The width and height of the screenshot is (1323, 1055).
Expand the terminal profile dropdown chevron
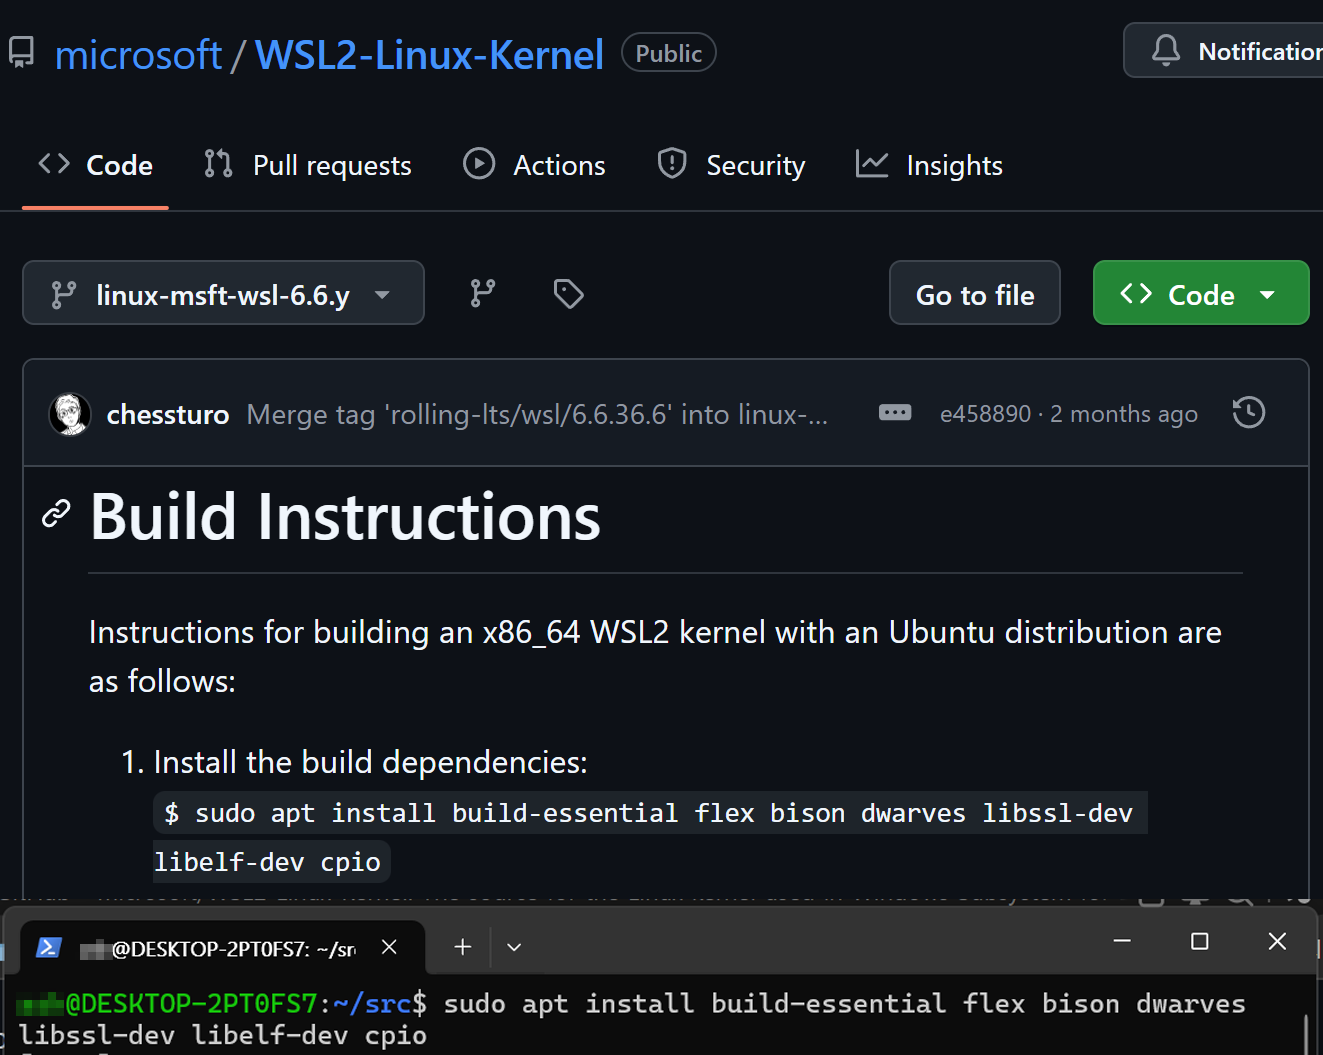click(514, 947)
